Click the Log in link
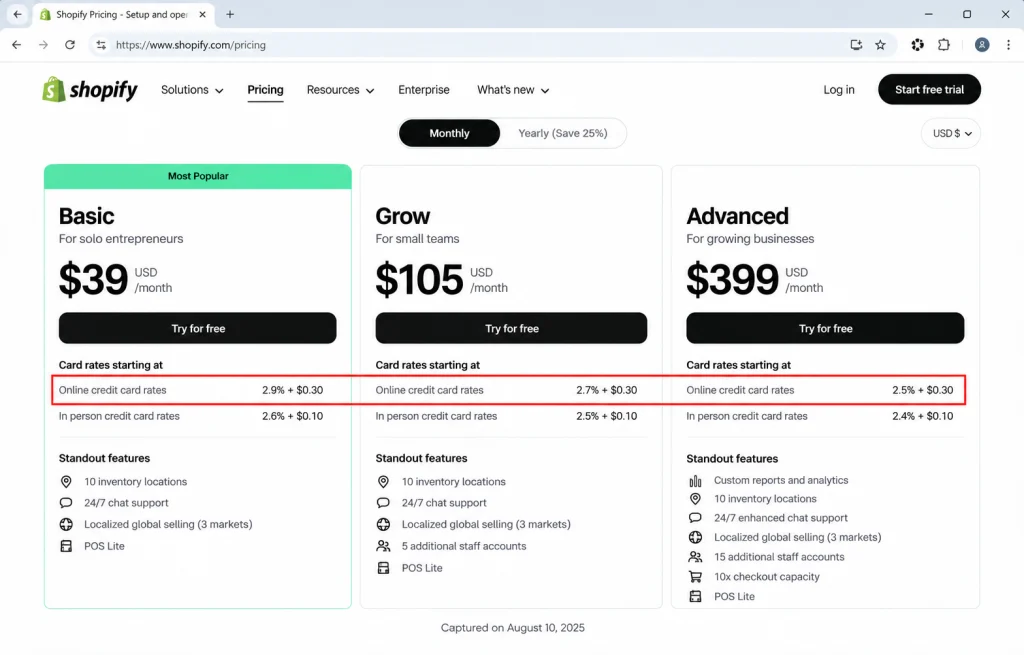Viewport: 1024px width, 655px height. (839, 90)
